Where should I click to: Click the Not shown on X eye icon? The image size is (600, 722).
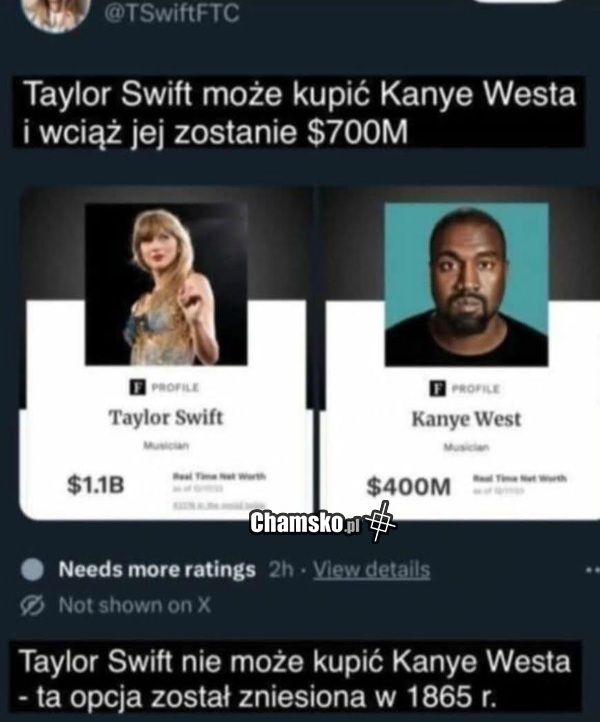coord(32,605)
